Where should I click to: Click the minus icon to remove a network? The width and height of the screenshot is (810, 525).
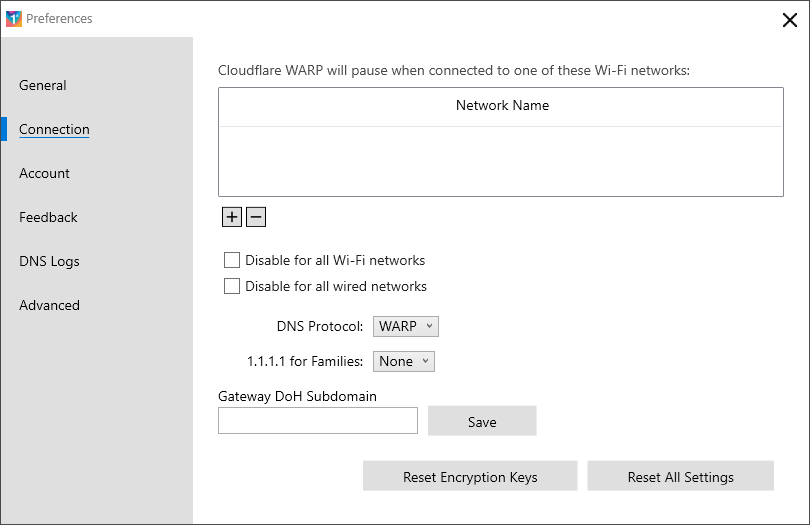256,217
